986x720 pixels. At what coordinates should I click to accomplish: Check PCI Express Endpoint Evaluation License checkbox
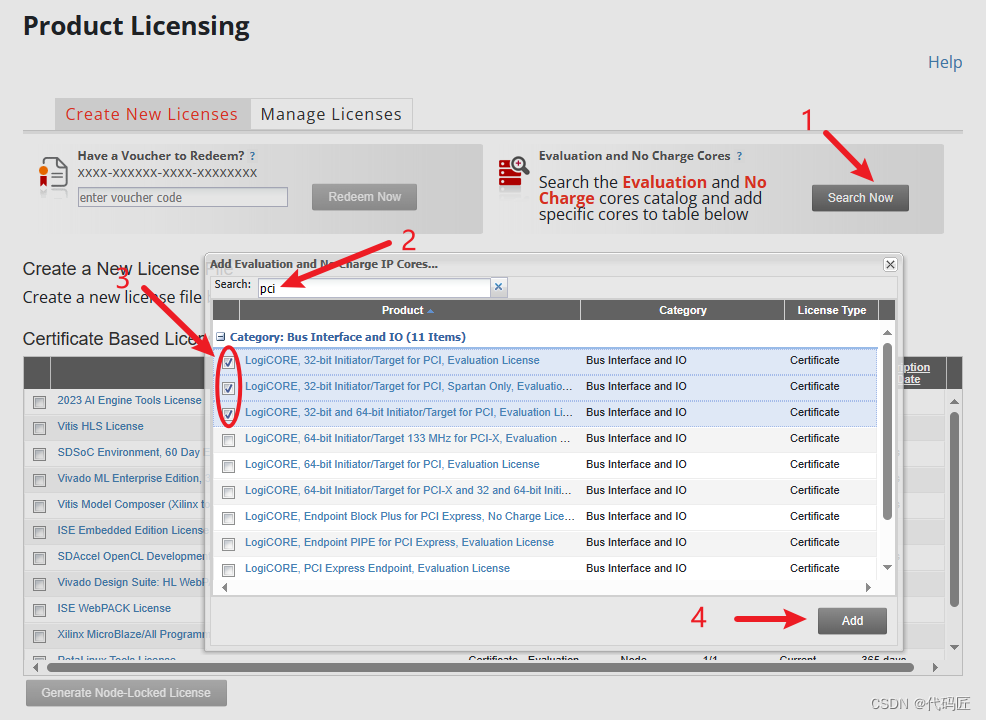click(228, 570)
